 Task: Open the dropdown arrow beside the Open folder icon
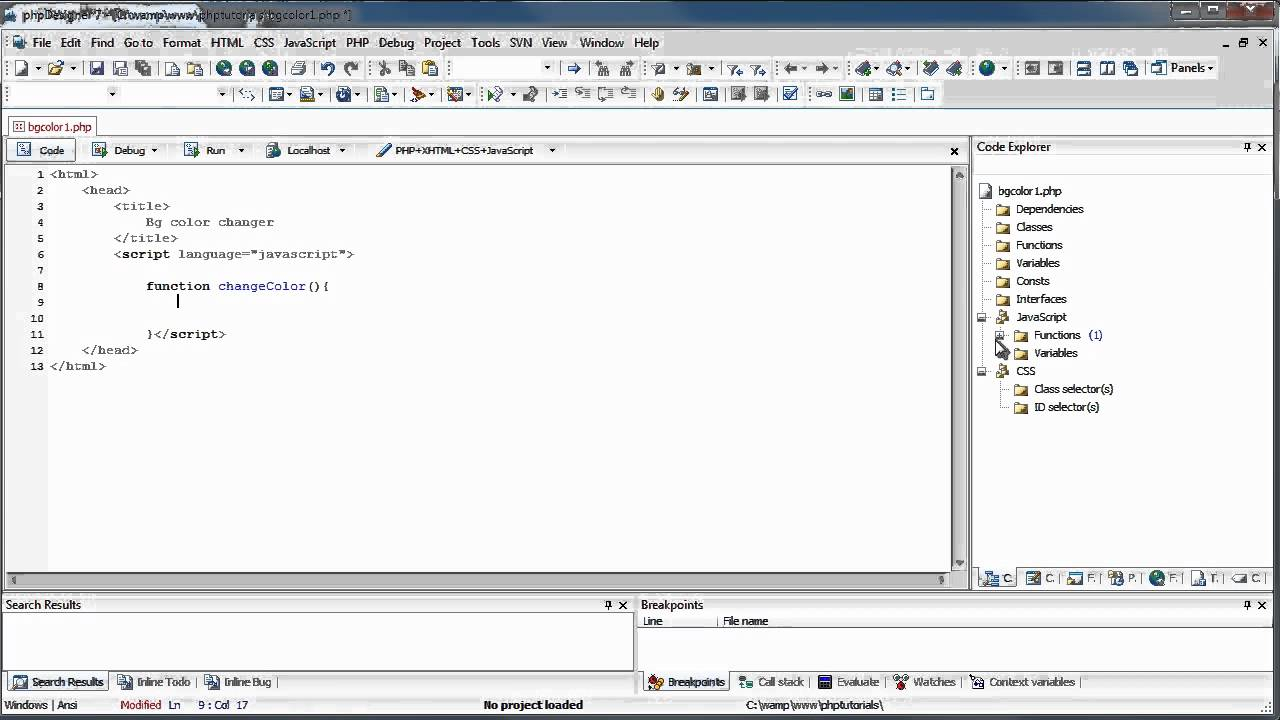point(73,68)
